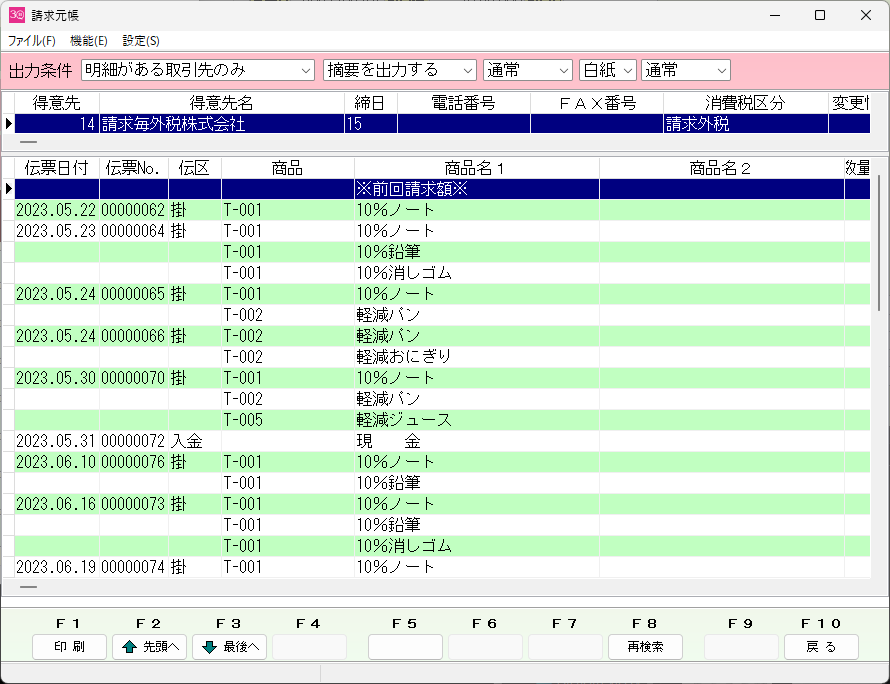
Task: Select slip number 00000073
Action: (x=133, y=504)
